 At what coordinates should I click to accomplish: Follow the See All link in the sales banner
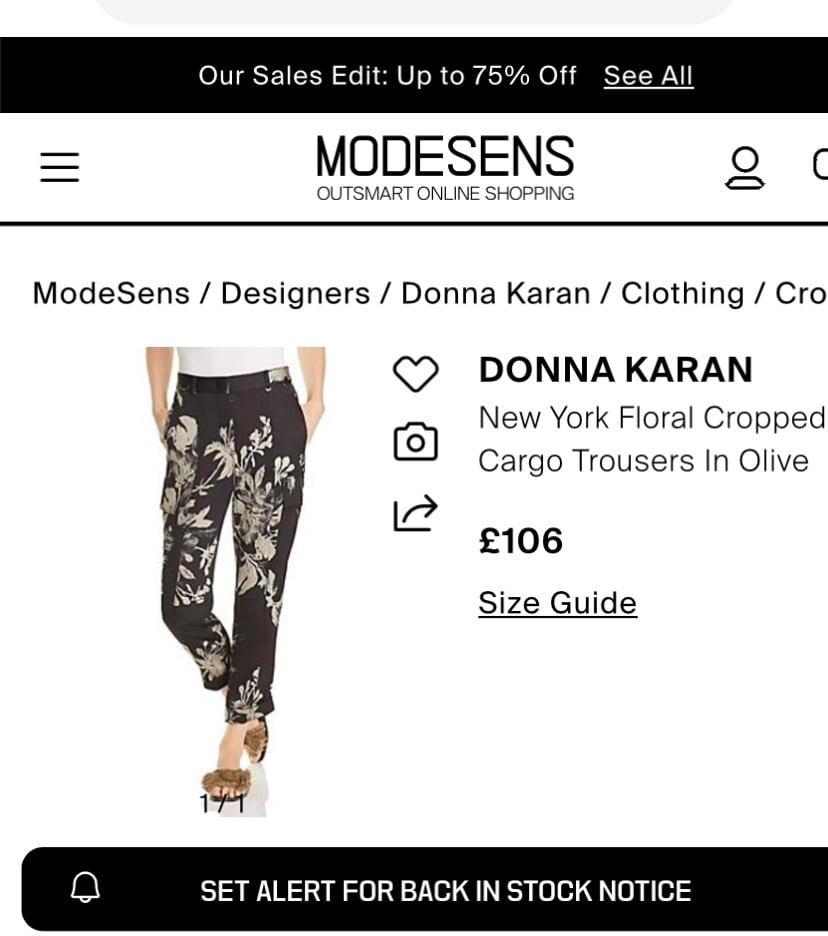(648, 76)
